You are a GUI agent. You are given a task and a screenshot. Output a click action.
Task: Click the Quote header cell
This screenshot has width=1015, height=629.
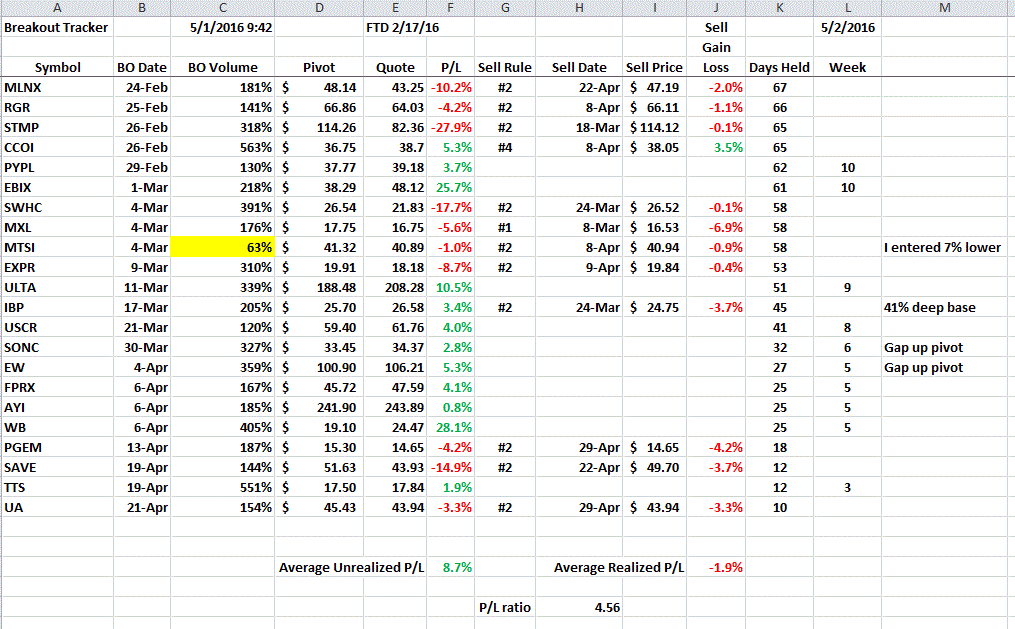pos(395,68)
